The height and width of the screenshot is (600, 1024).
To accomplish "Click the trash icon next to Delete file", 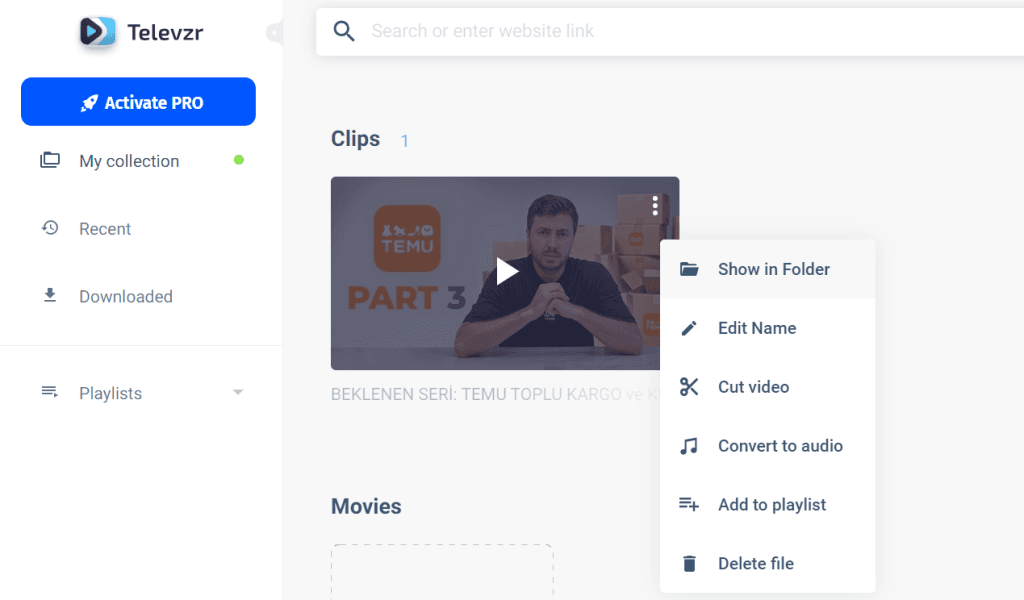I will pyautogui.click(x=689, y=563).
